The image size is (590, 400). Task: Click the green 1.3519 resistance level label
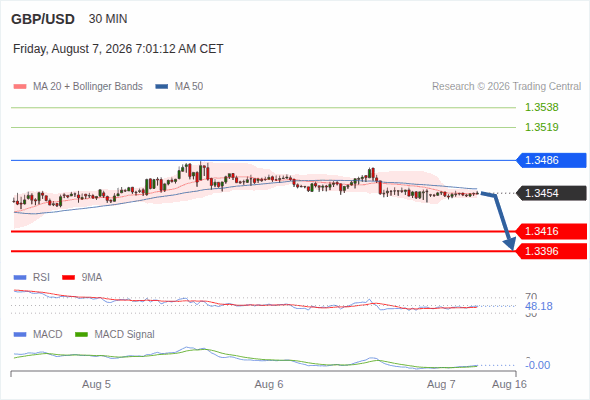541,127
